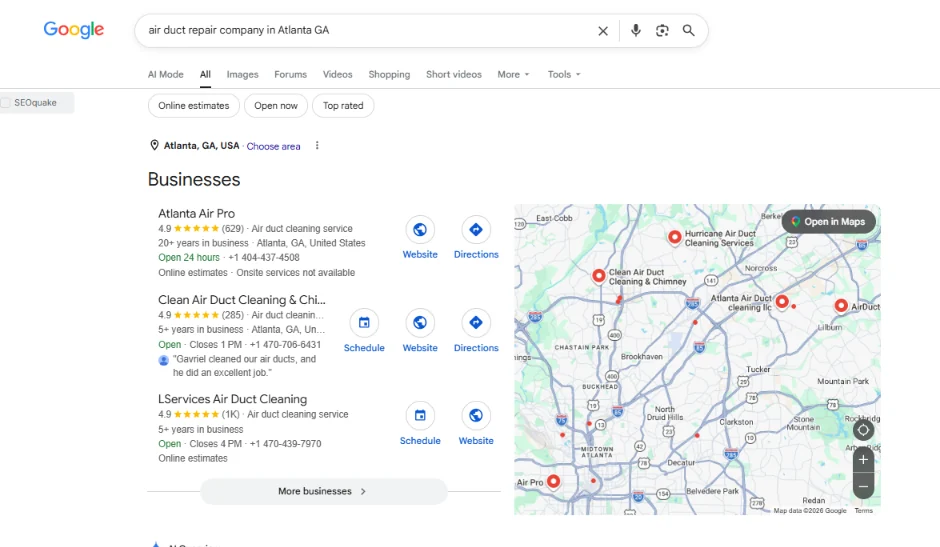Switch to Forums tab
The width and height of the screenshot is (940, 547).
(290, 74)
